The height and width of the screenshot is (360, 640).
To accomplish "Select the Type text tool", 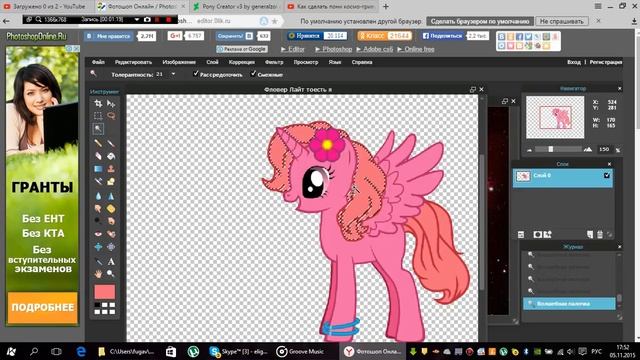I will tap(111, 261).
